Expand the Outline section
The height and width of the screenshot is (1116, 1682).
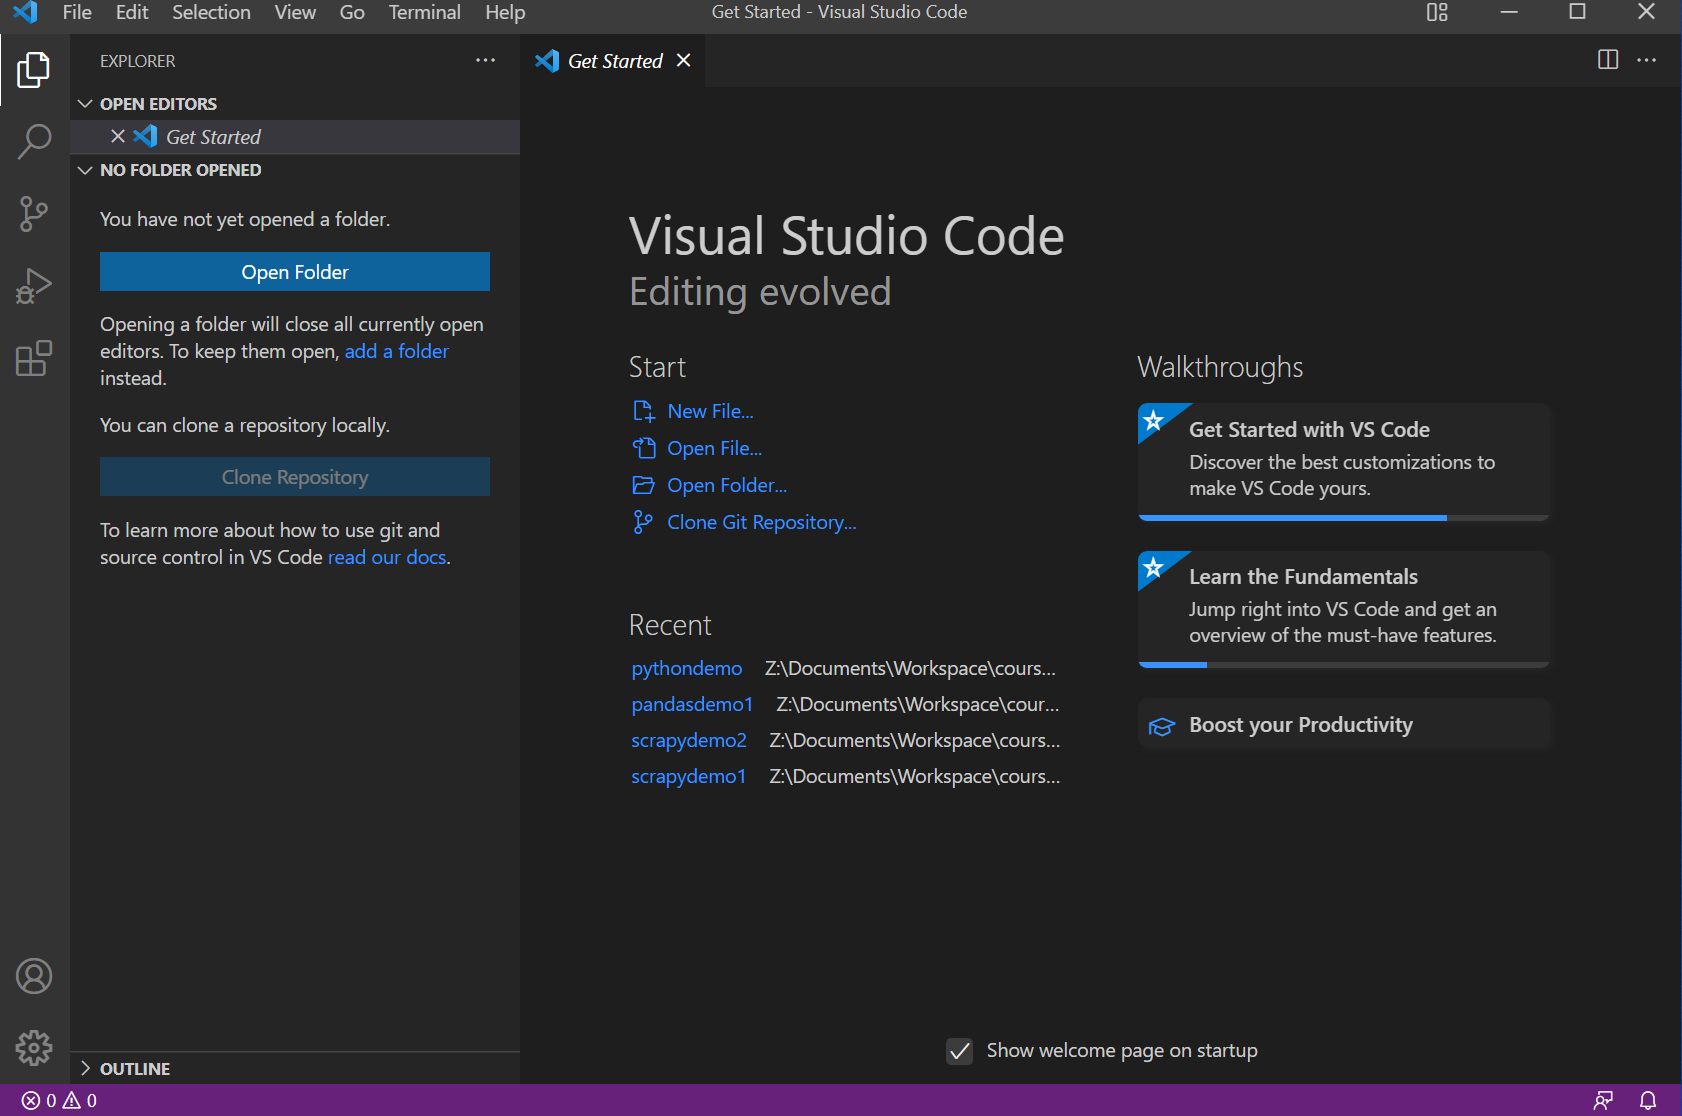(86, 1068)
